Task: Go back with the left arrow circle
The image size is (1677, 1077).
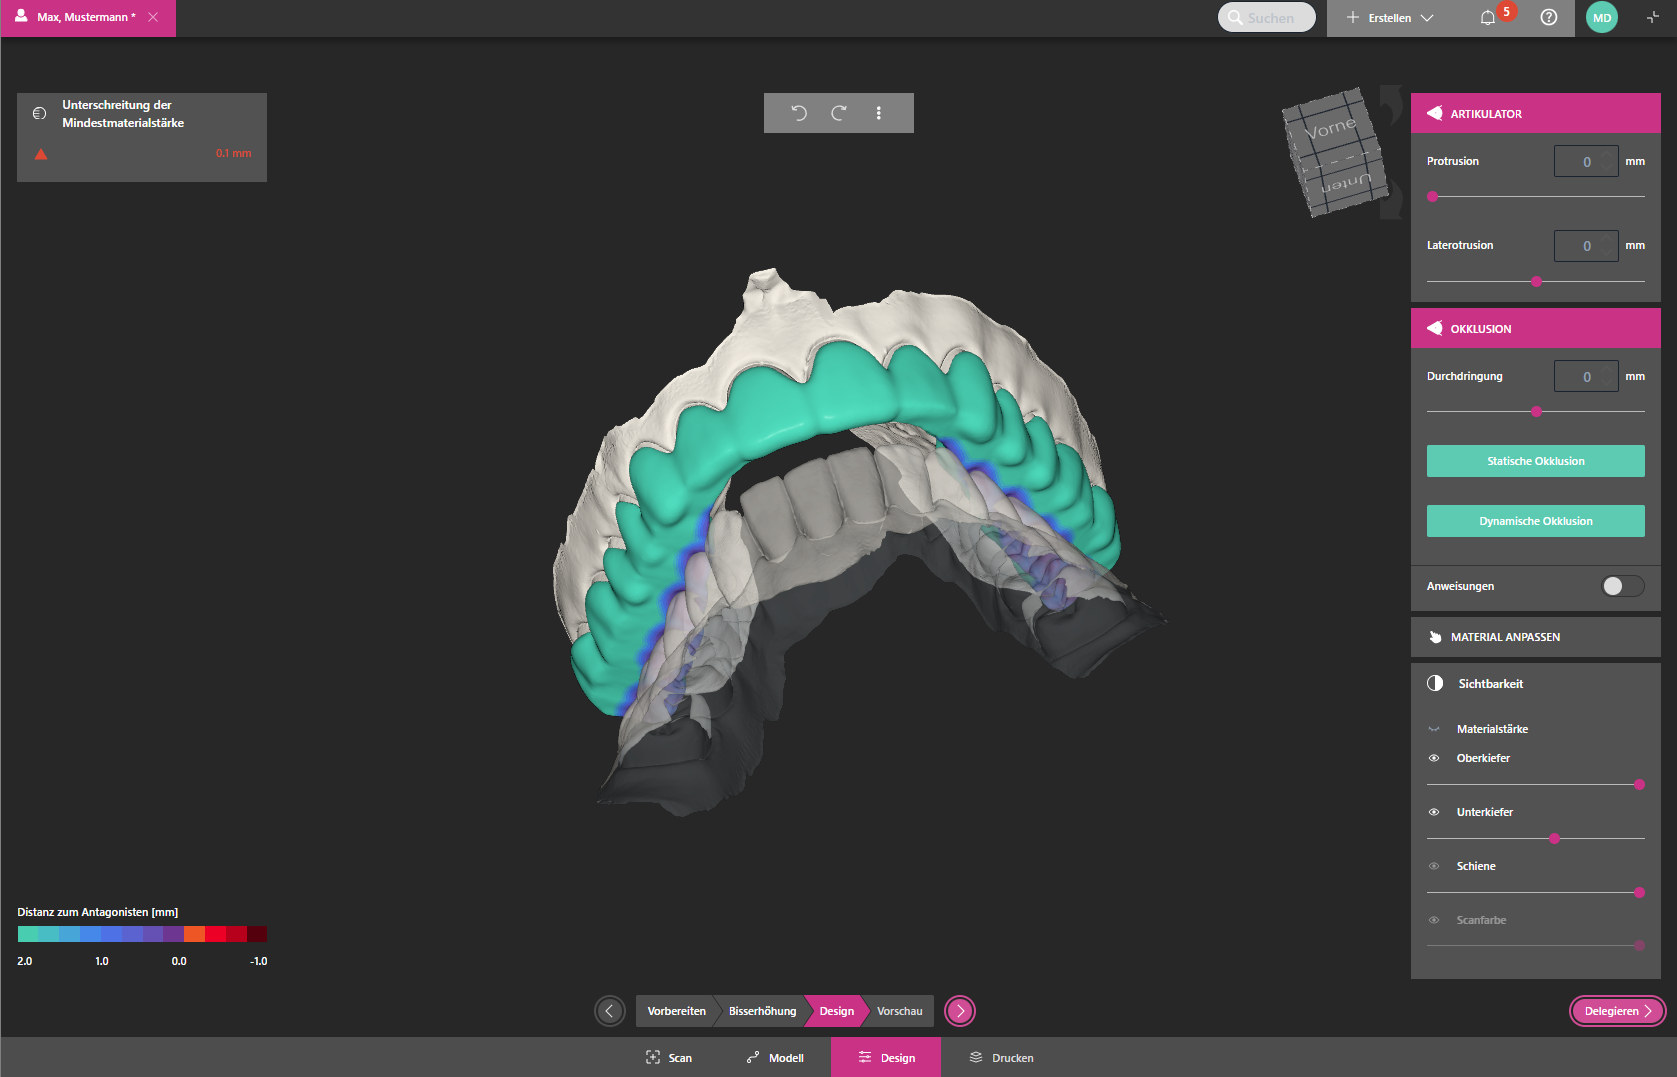Action: point(610,1011)
